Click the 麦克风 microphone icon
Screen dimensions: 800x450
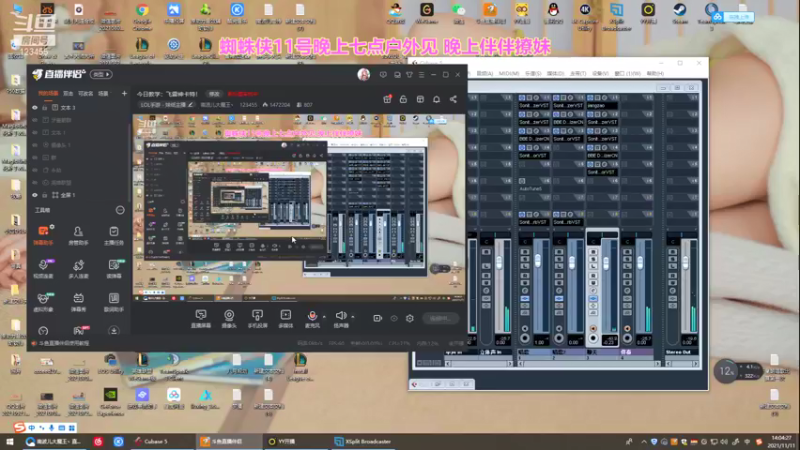coord(312,316)
